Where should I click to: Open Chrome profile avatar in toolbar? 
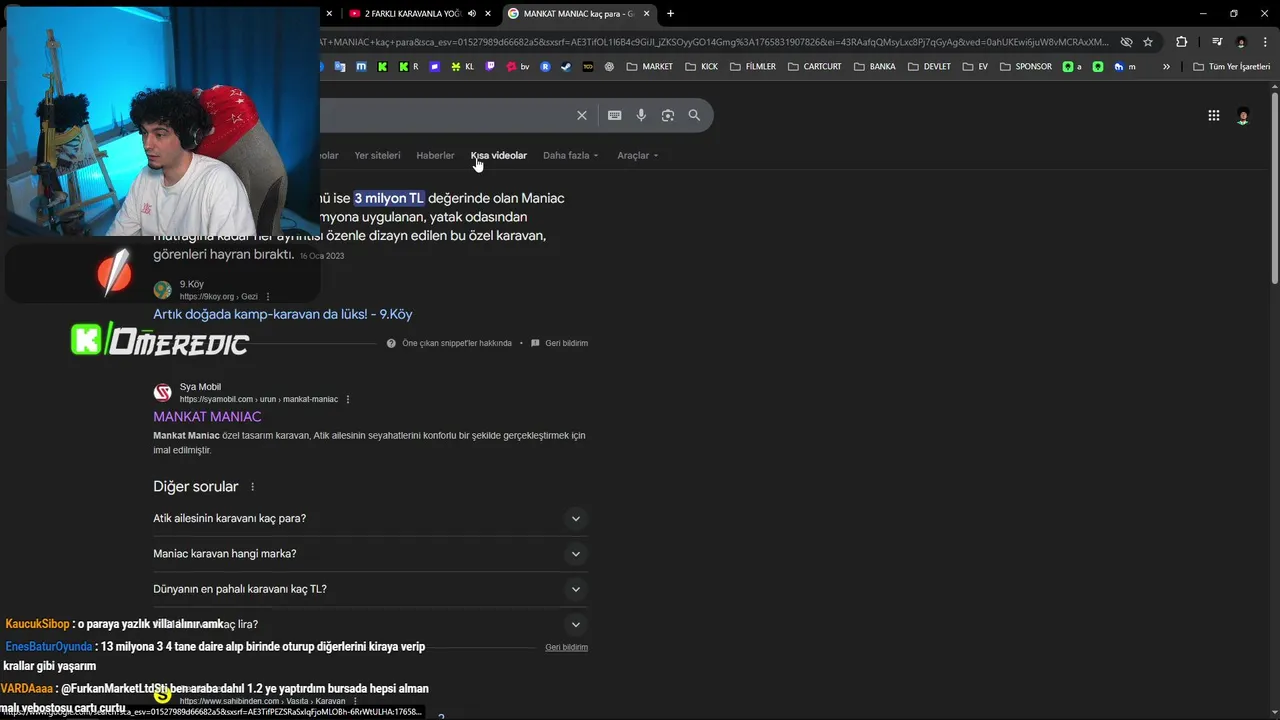(x=1241, y=42)
